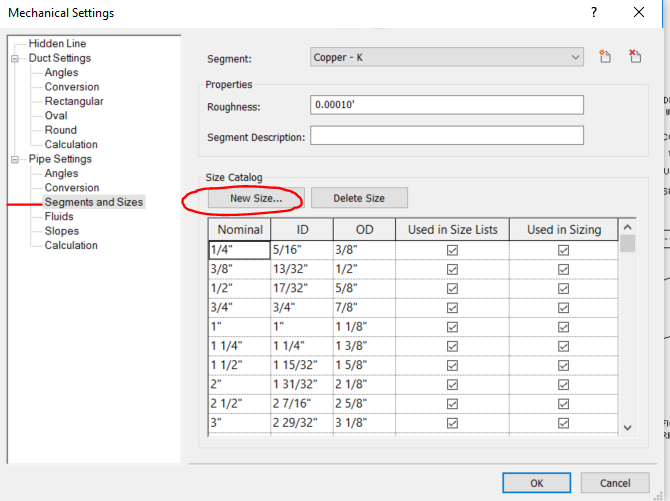Toggle Used in Sizing for 1/2" row
The height and width of the screenshot is (501, 670).
pyautogui.click(x=563, y=289)
